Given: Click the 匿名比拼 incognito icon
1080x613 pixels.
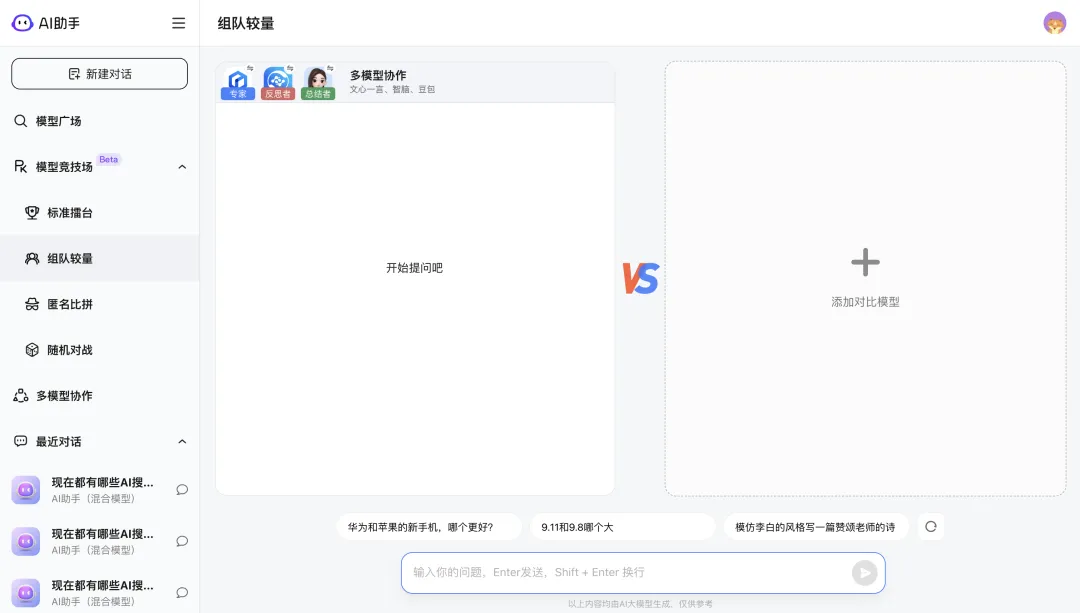Looking at the screenshot, I should (32, 304).
